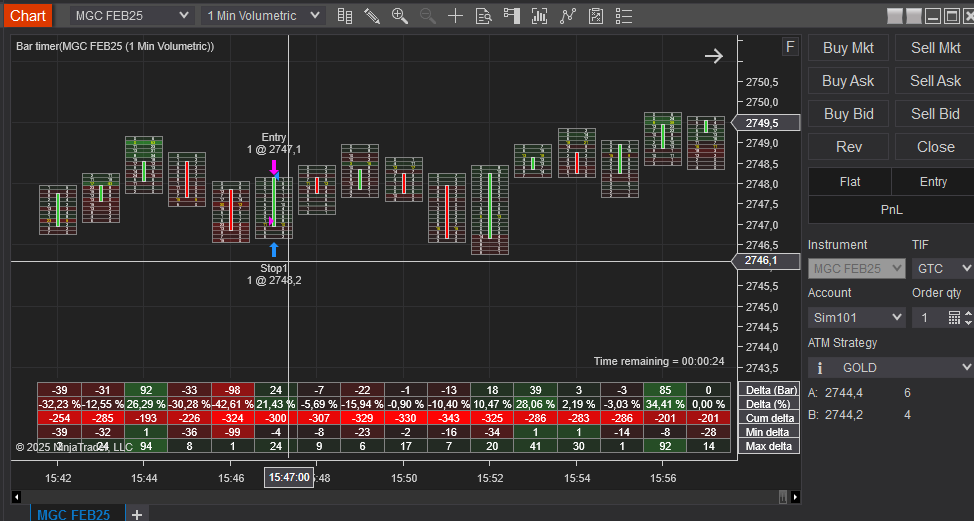Click the Close position button

pos(935,147)
